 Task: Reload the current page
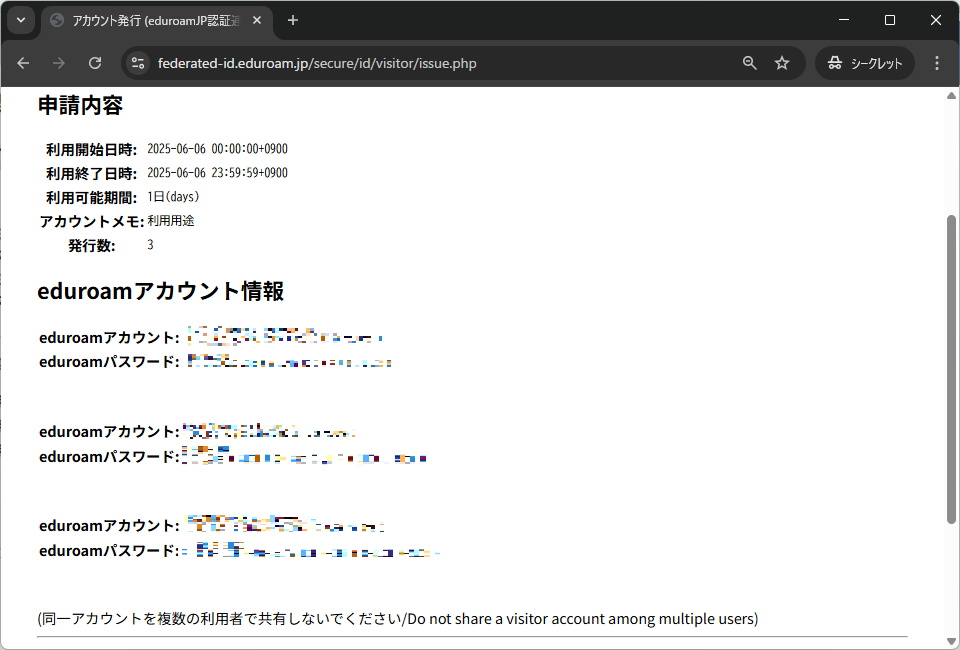[95, 63]
